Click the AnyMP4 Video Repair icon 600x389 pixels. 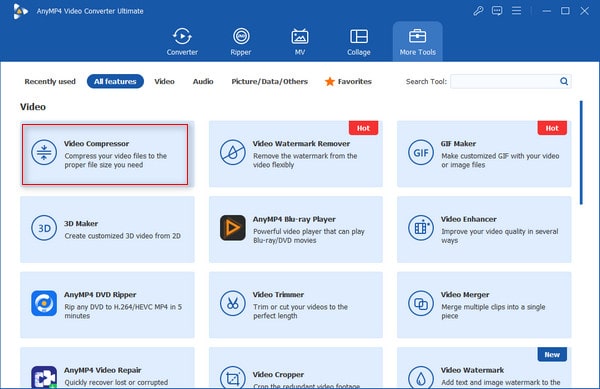44,378
